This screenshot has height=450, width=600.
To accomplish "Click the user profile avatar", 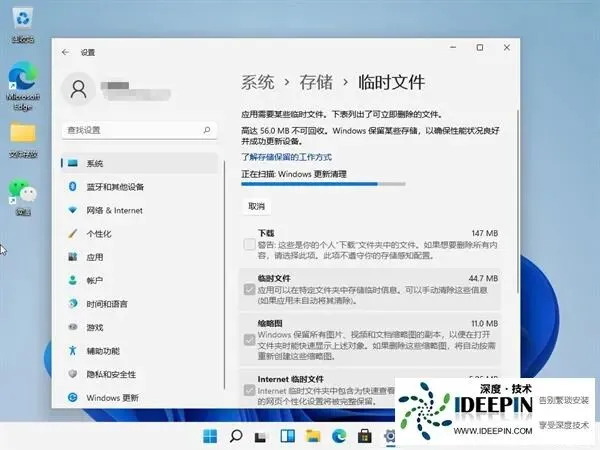I will pyautogui.click(x=78, y=89).
